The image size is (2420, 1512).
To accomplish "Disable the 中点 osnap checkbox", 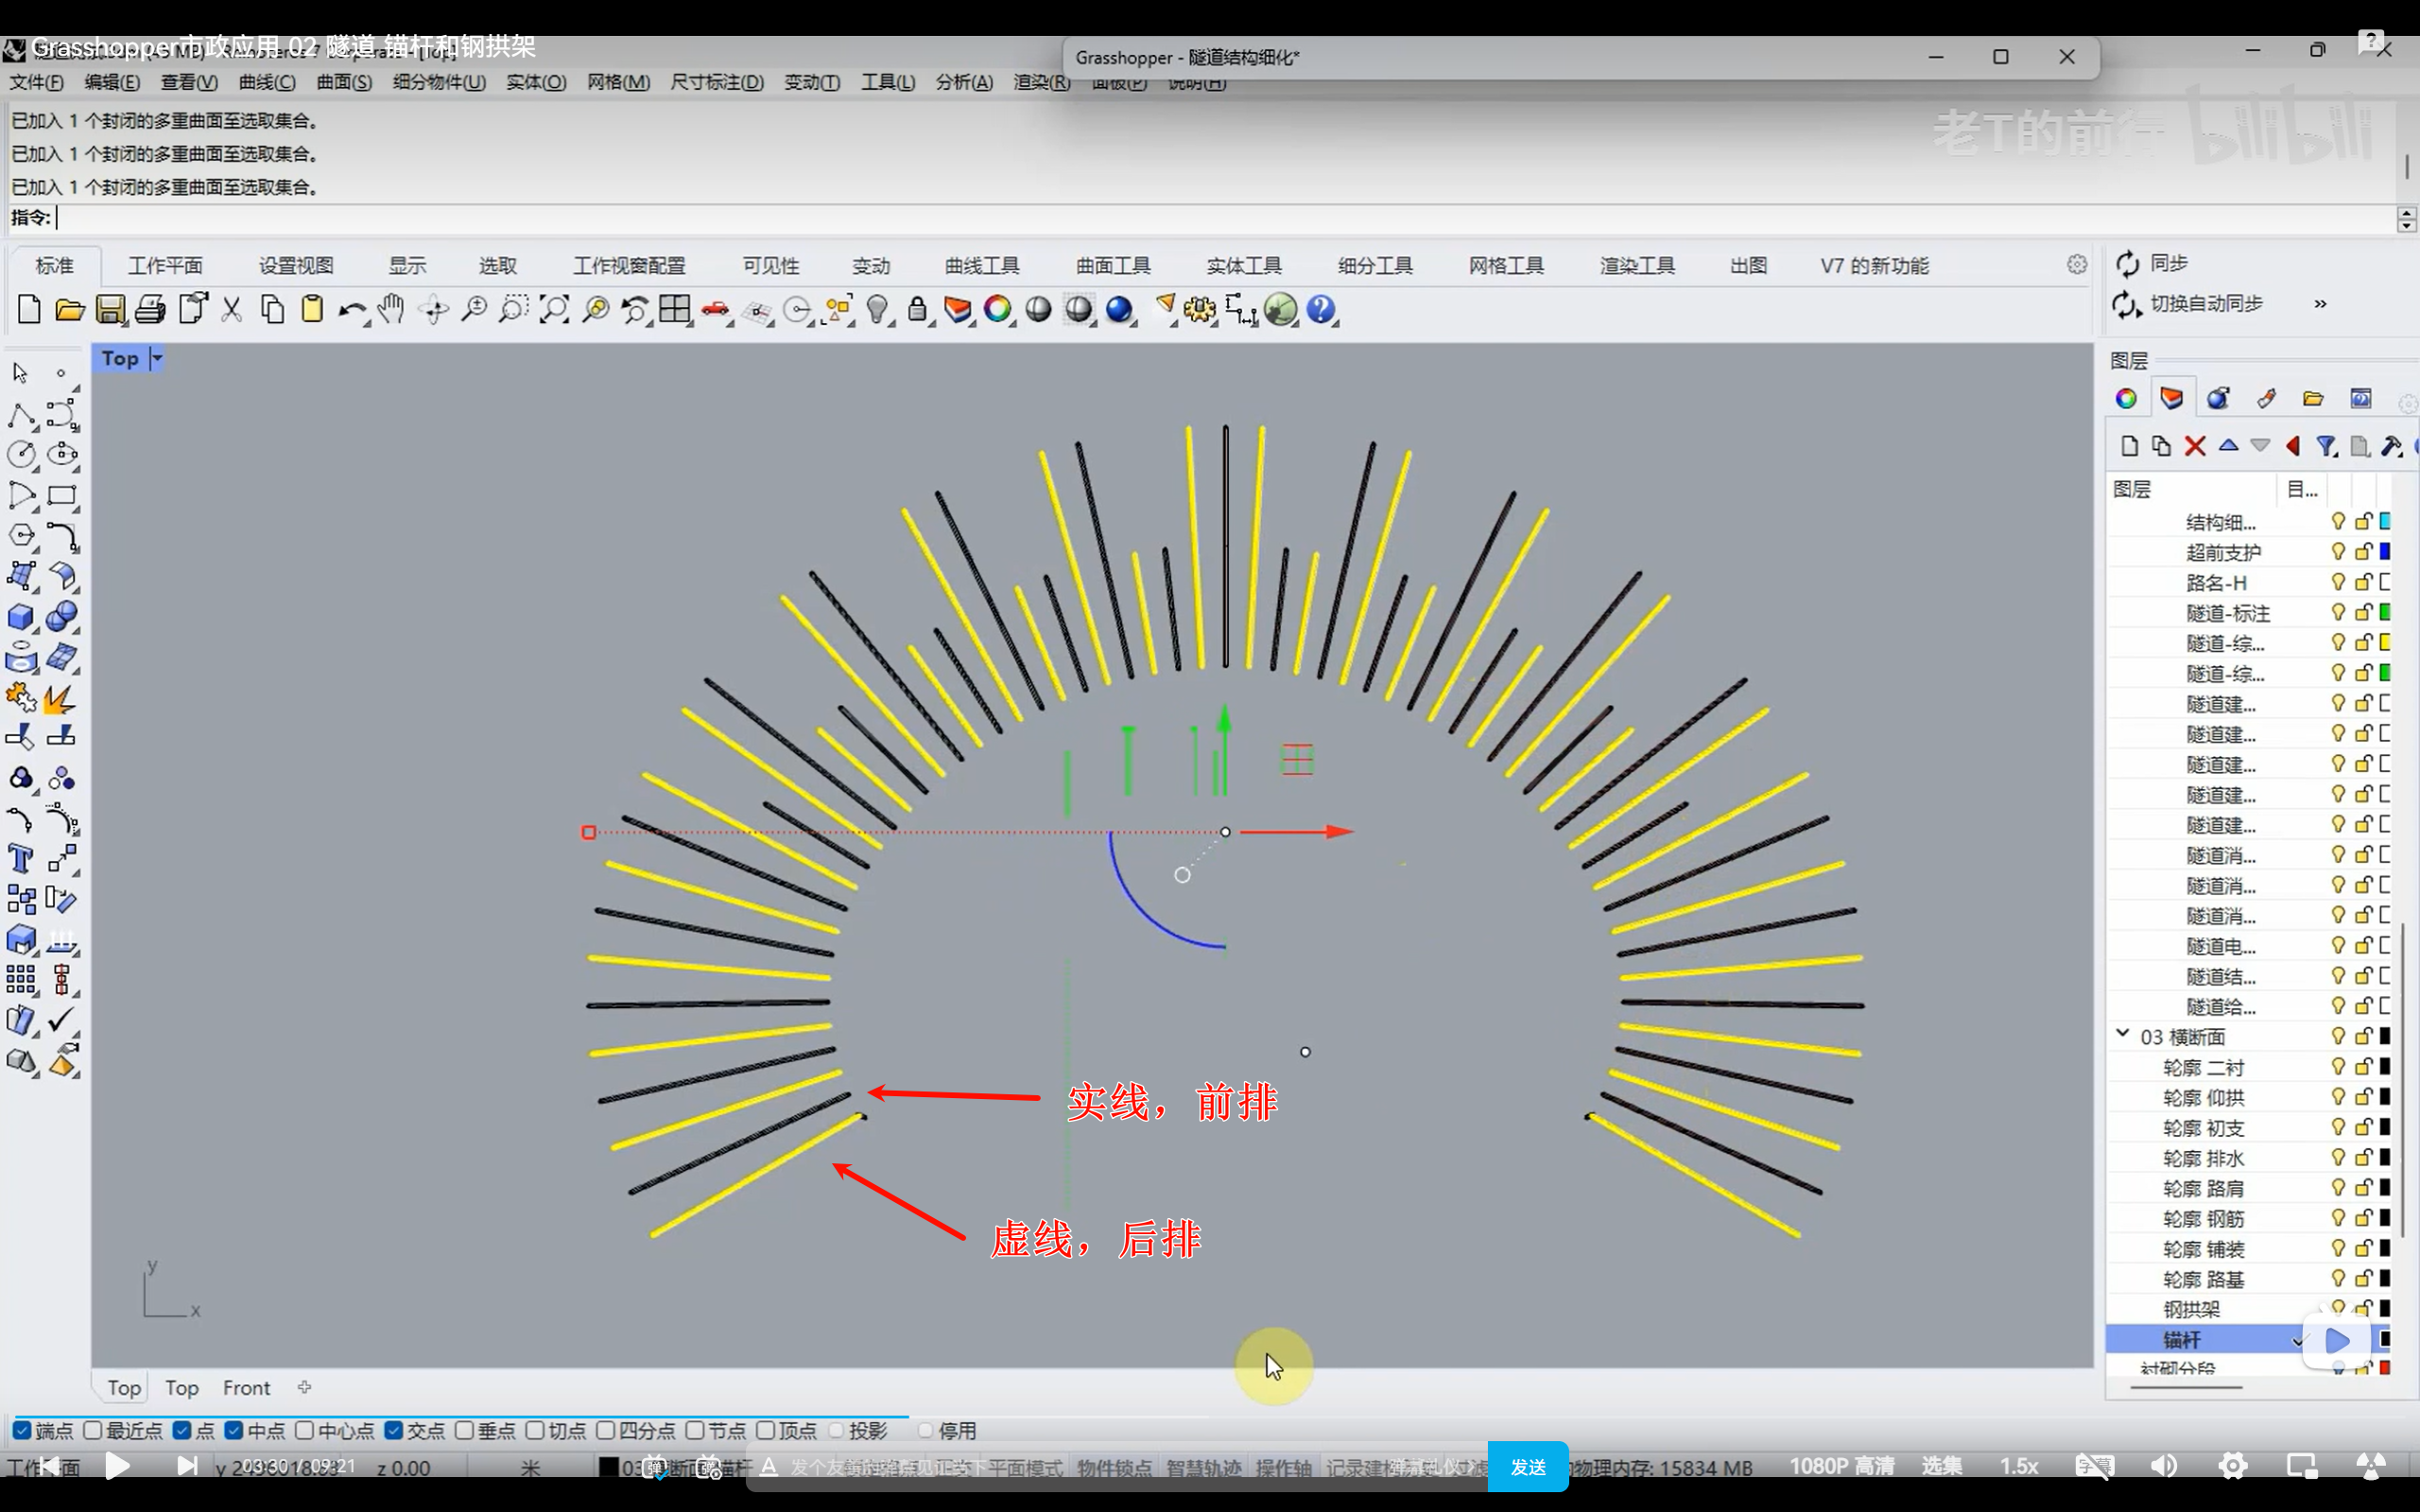I will point(234,1430).
